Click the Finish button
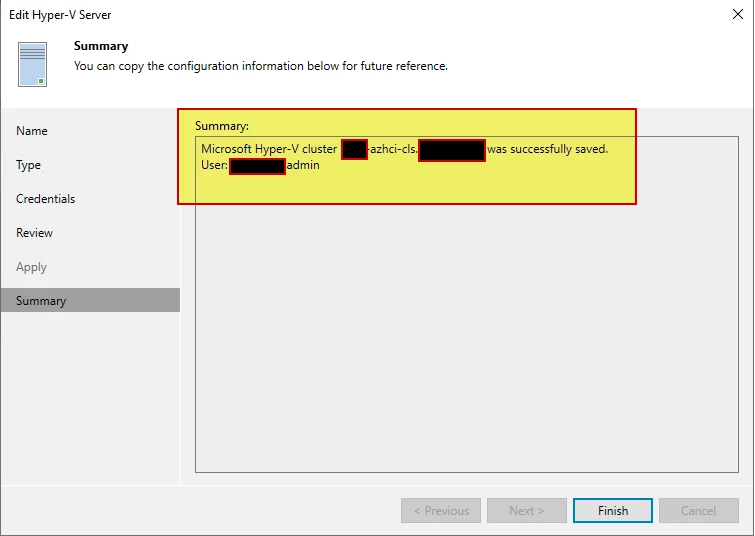The image size is (755, 536). 612,510
